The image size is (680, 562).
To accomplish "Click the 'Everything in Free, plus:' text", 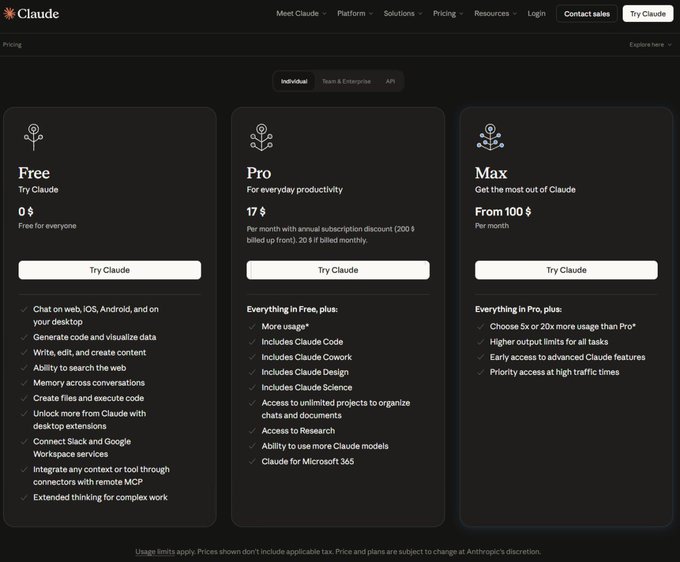I will 292,309.
